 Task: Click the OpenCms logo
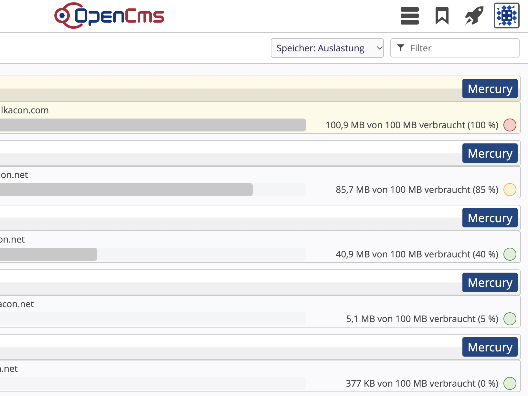(x=109, y=15)
